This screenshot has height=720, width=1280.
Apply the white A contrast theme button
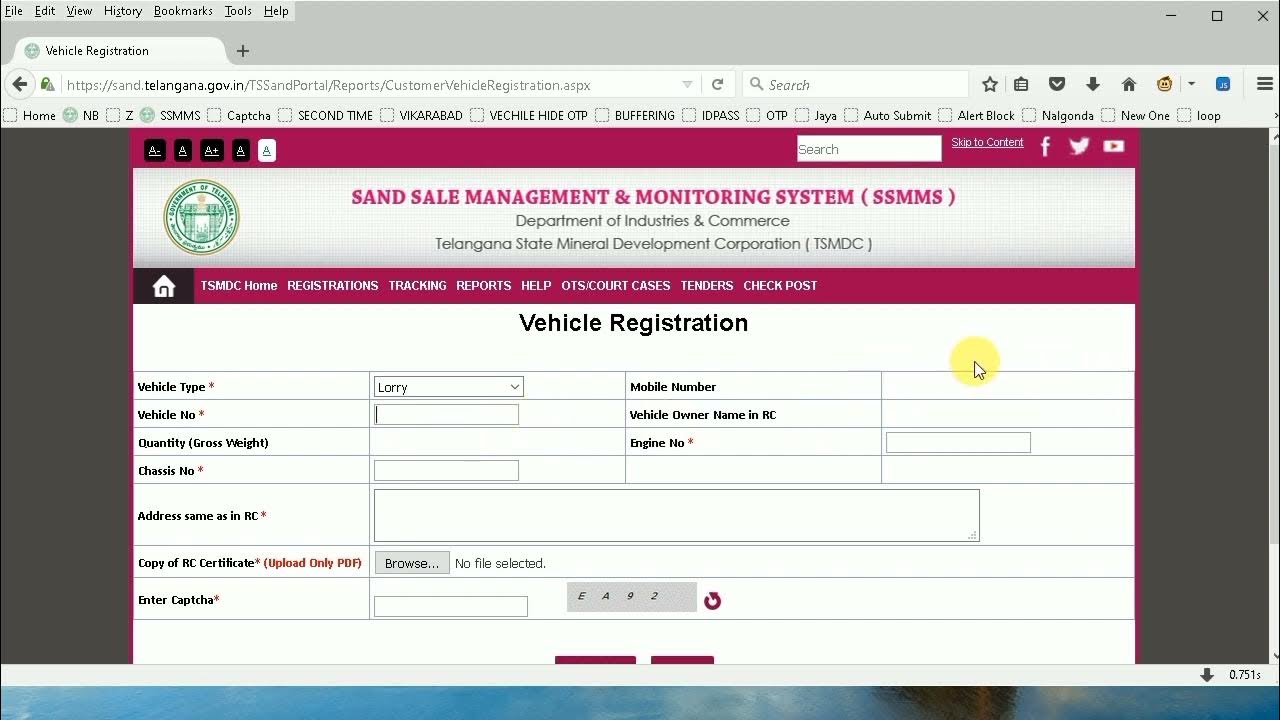click(266, 150)
